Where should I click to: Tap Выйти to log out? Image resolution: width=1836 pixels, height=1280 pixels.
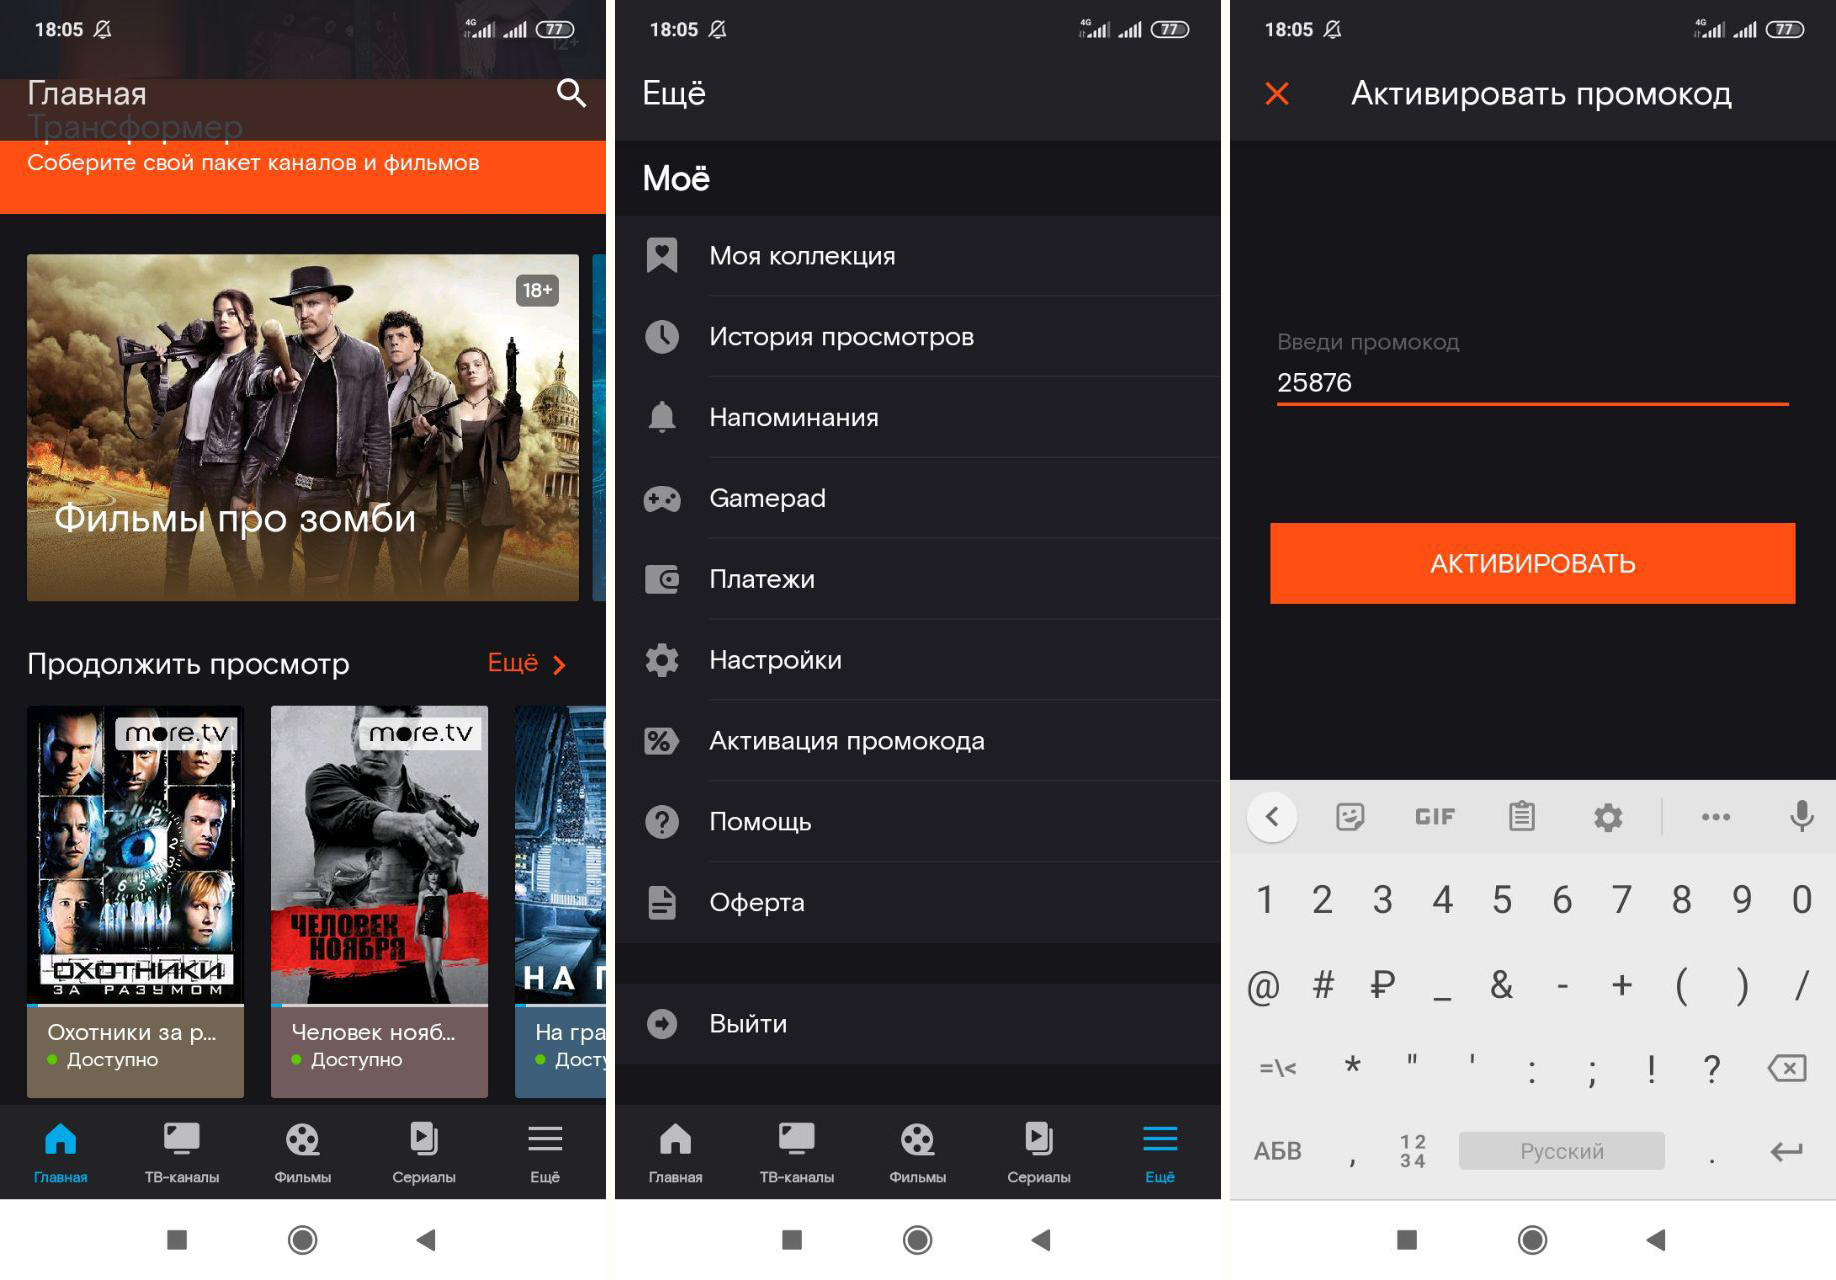pos(918,1024)
